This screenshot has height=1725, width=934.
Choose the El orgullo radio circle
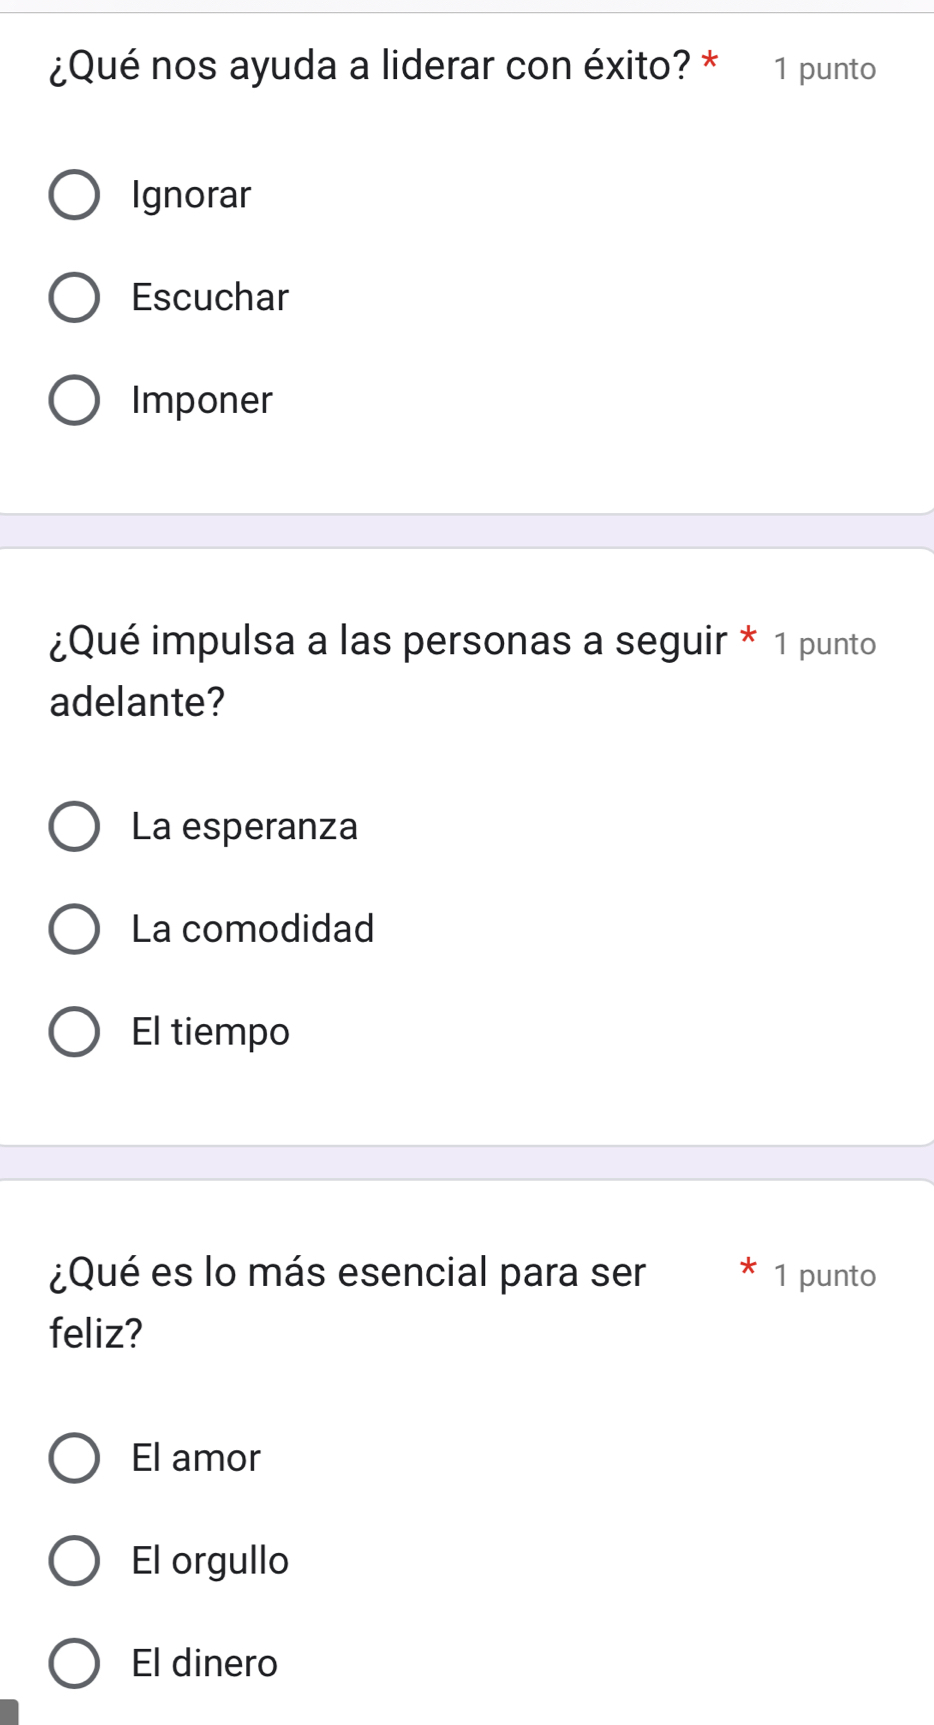[74, 1561]
